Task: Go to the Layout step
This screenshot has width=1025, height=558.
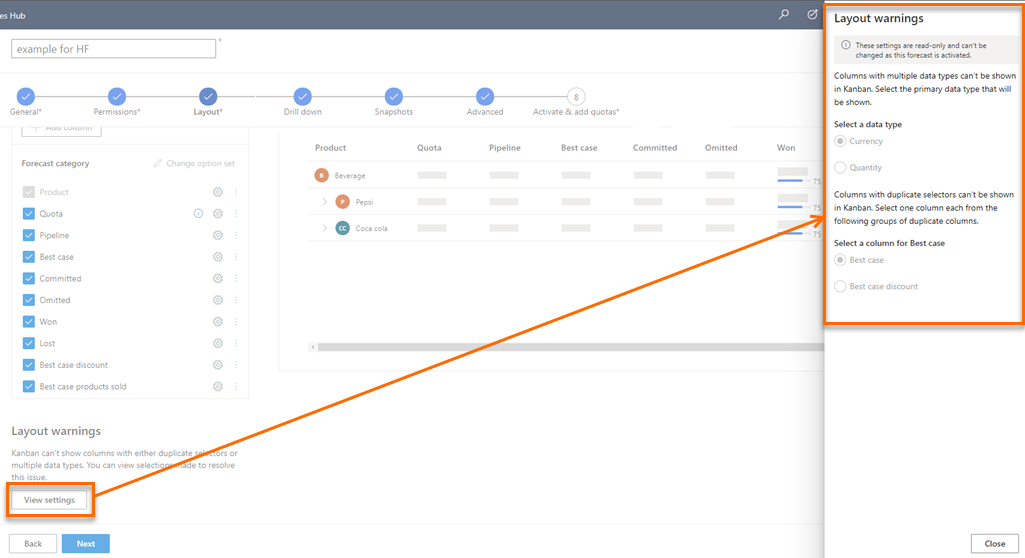Action: click(208, 97)
